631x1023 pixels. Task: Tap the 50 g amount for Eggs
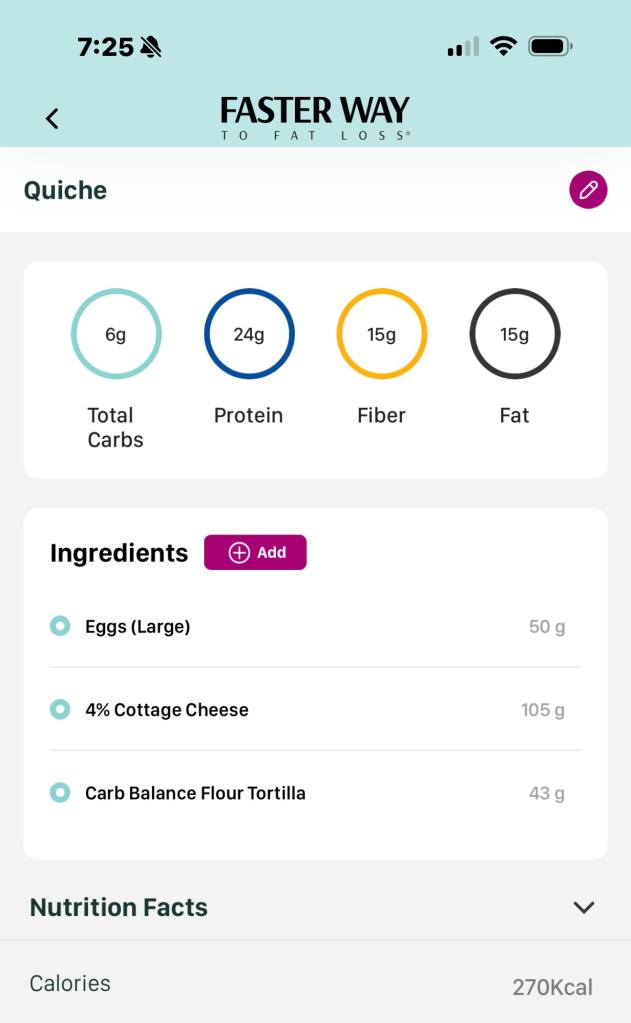[547, 627]
